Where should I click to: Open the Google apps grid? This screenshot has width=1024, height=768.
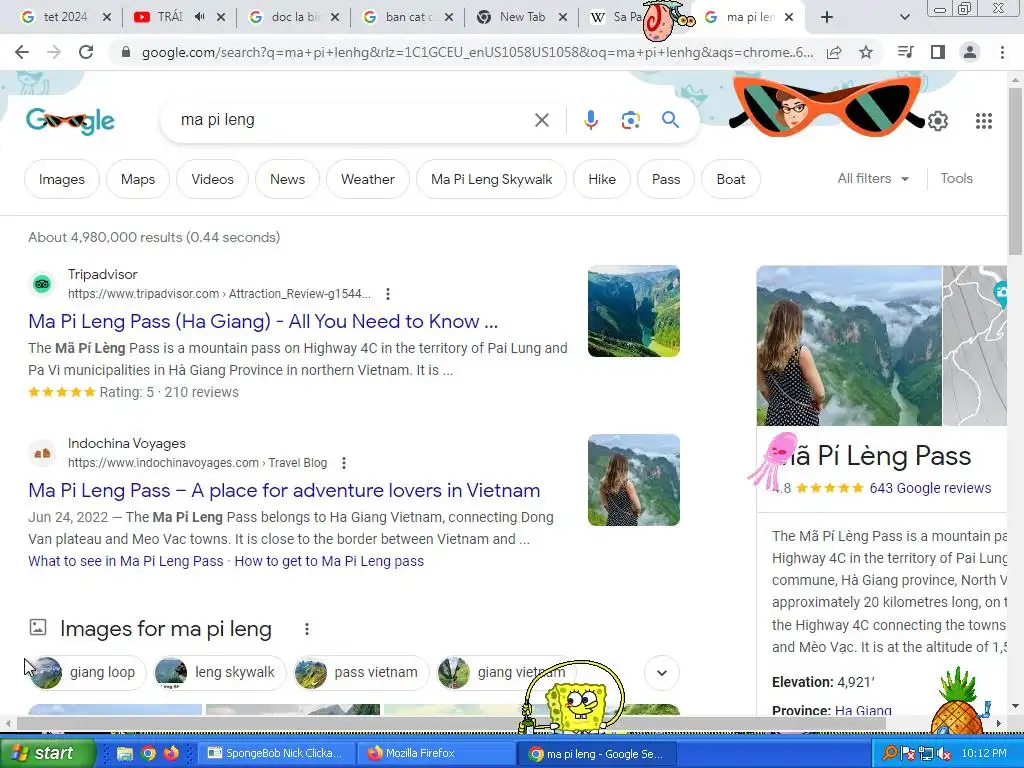(984, 121)
